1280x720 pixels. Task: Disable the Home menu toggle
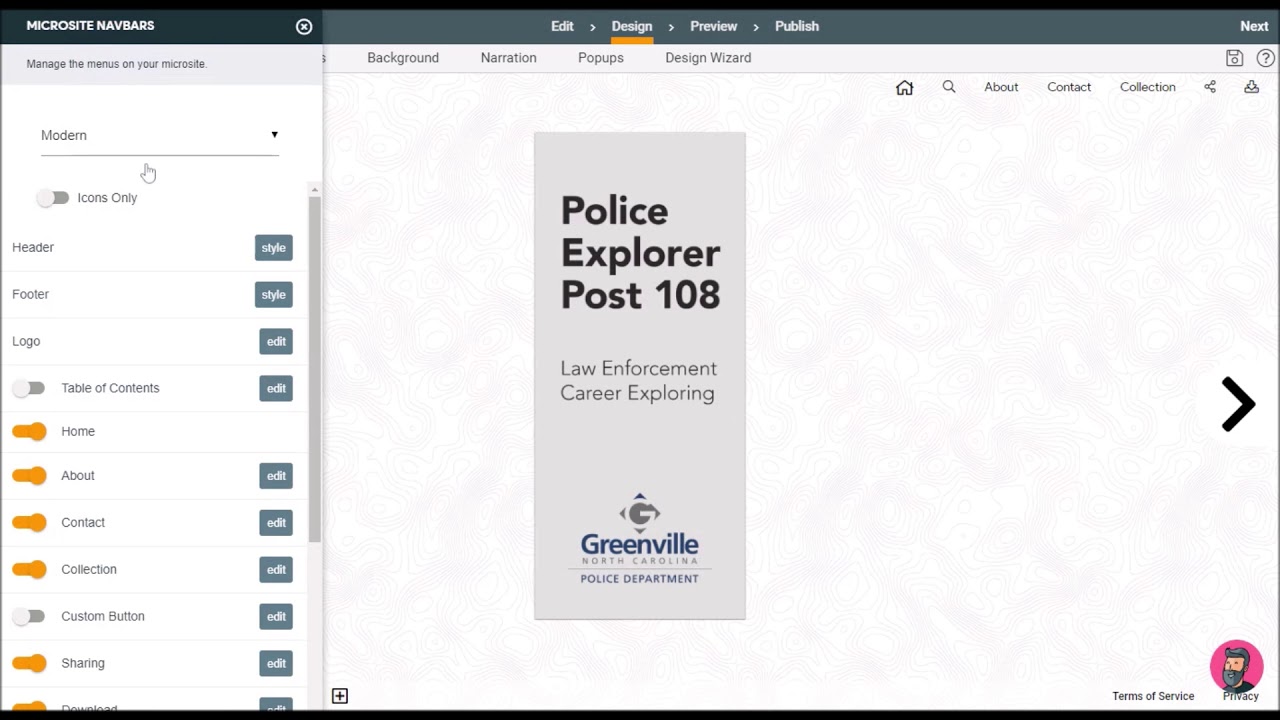pyautogui.click(x=29, y=431)
